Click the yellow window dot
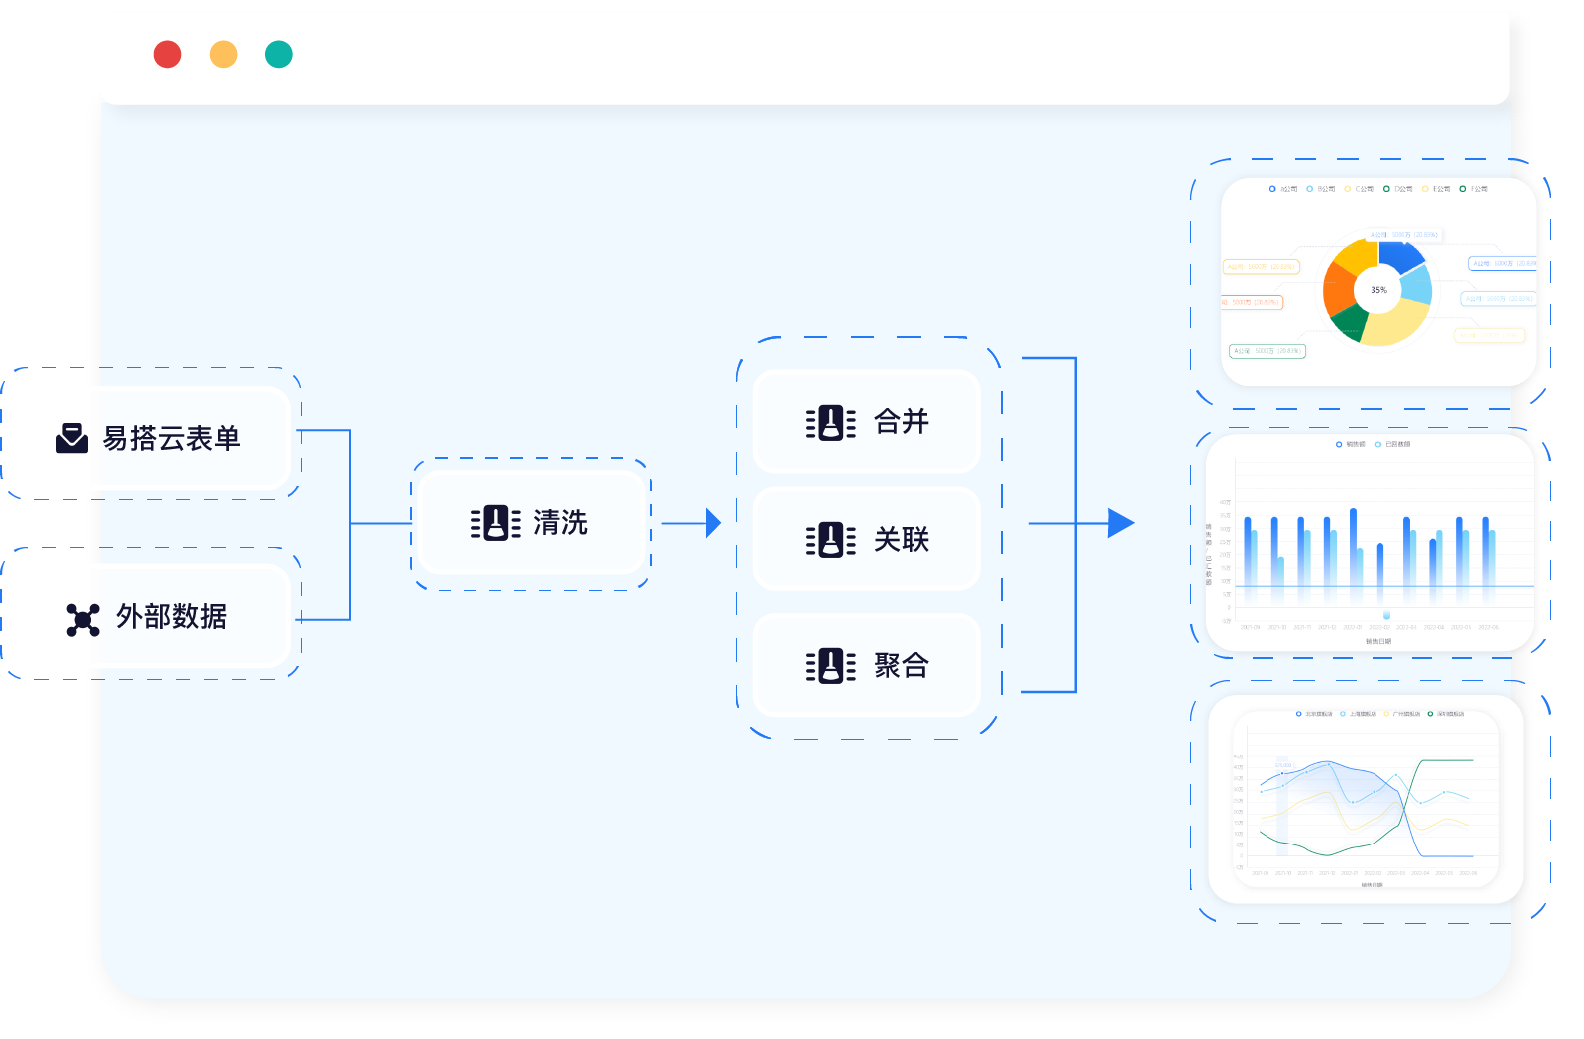Screen dimensions: 1584x1039 223,54
